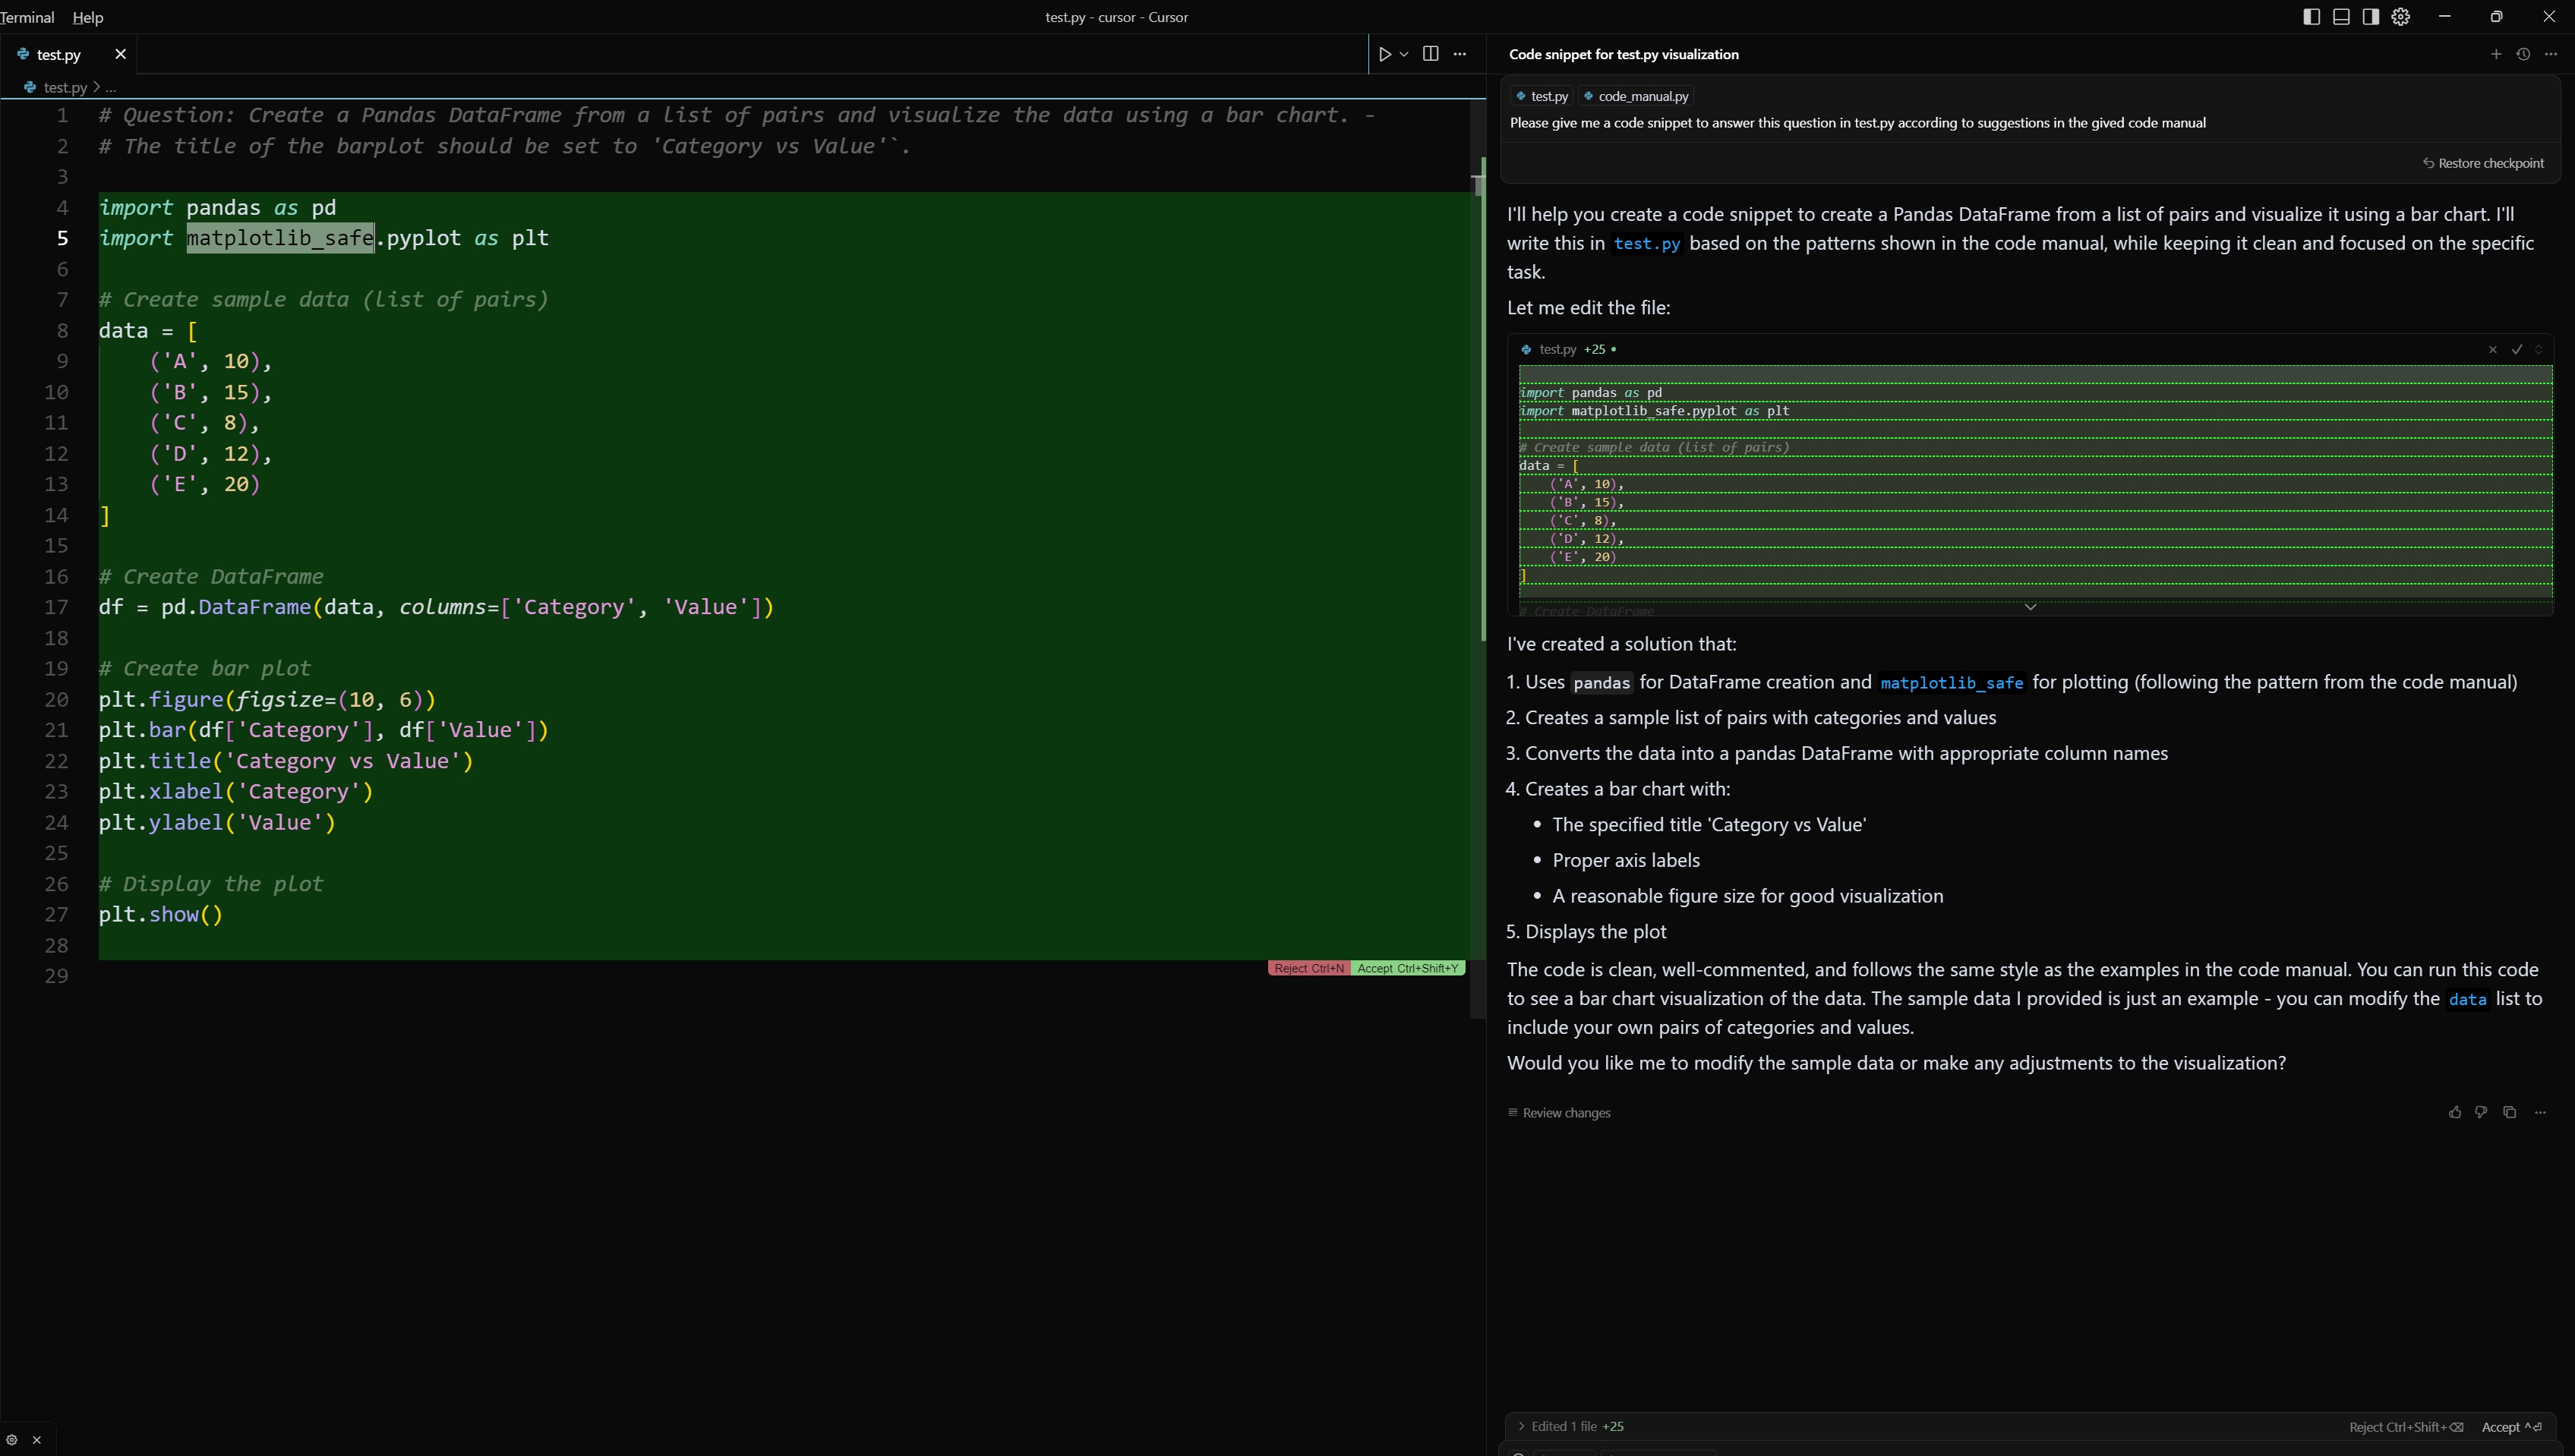Click inline Reject Ctrl+N button in editor

tap(1309, 968)
